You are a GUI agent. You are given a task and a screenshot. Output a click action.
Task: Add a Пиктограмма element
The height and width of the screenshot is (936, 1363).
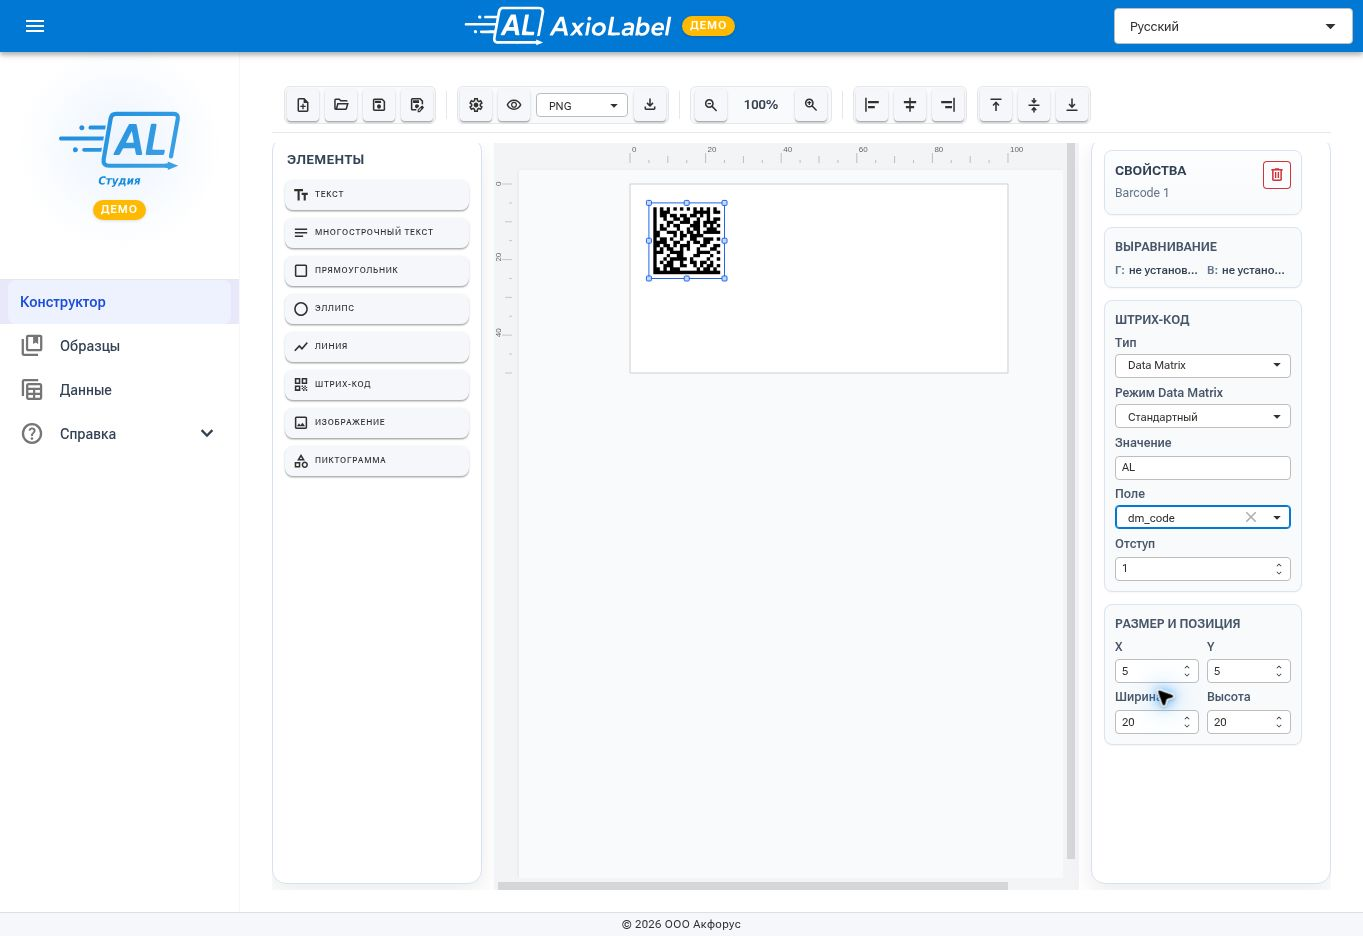coord(377,461)
